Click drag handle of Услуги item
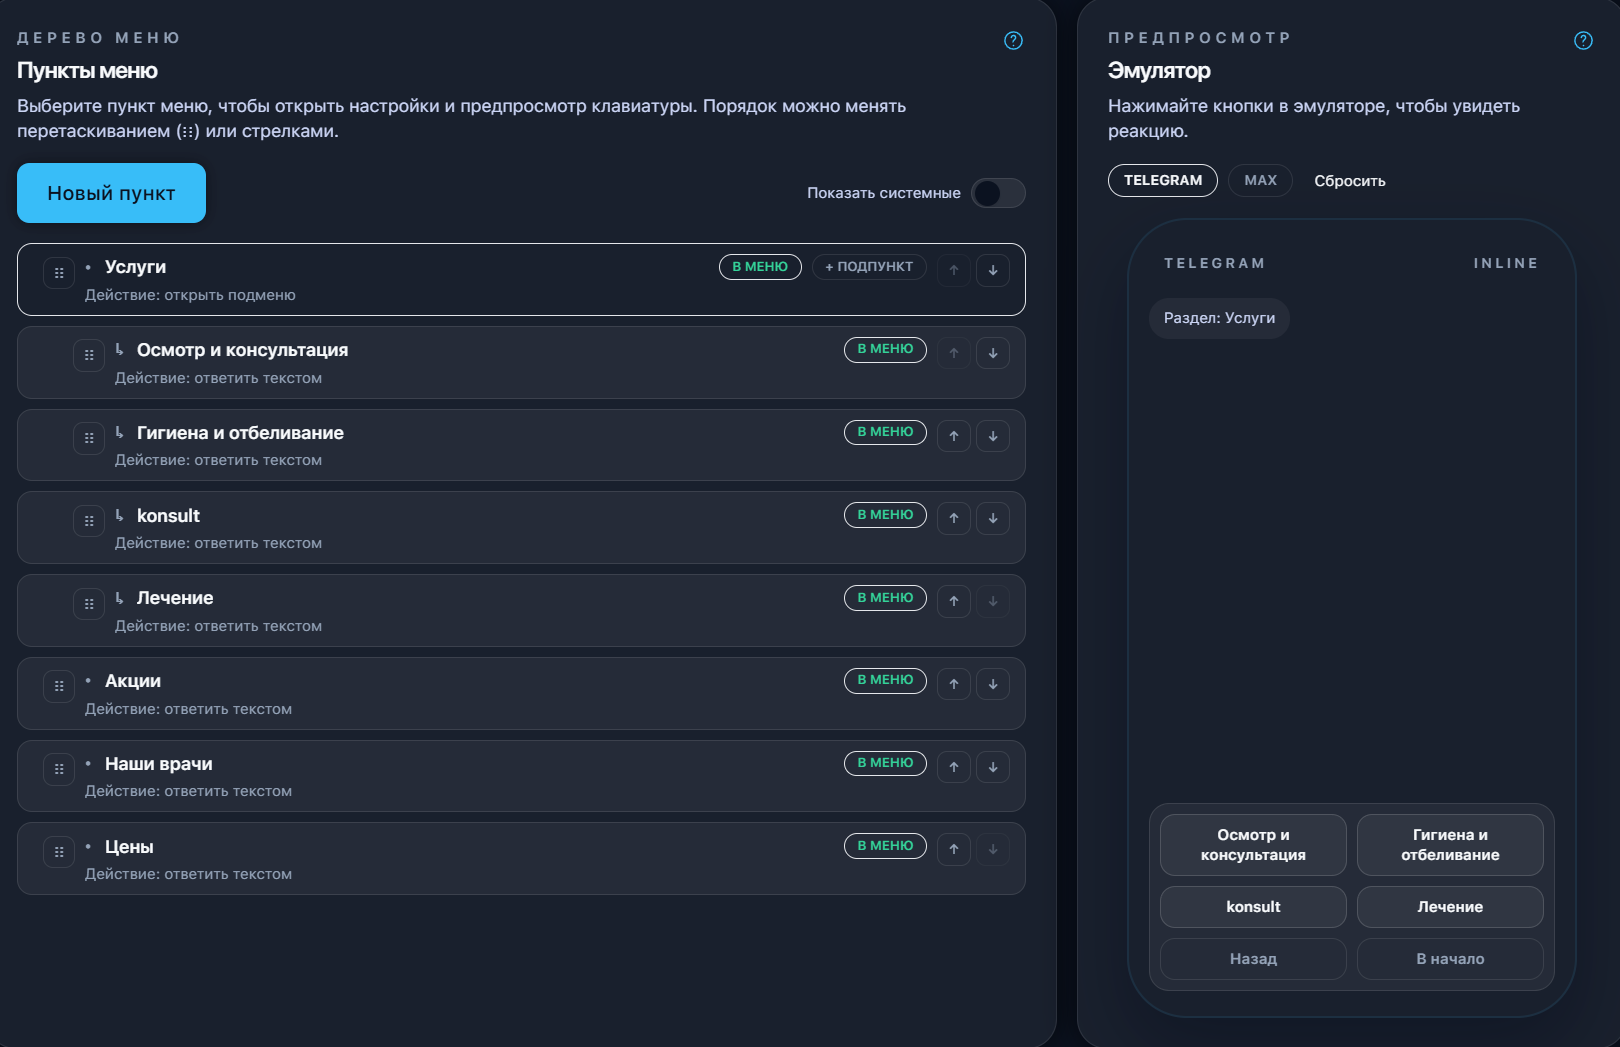The width and height of the screenshot is (1620, 1047). [59, 273]
